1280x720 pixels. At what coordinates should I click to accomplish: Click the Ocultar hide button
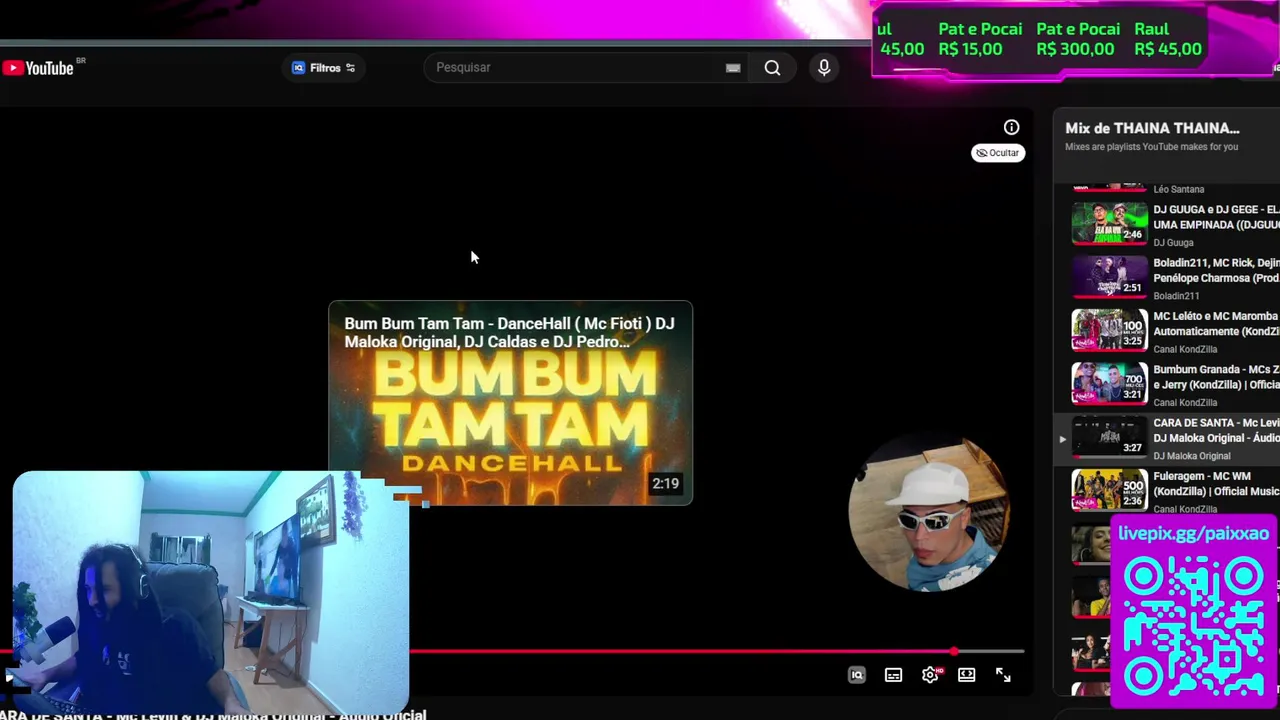[998, 153]
